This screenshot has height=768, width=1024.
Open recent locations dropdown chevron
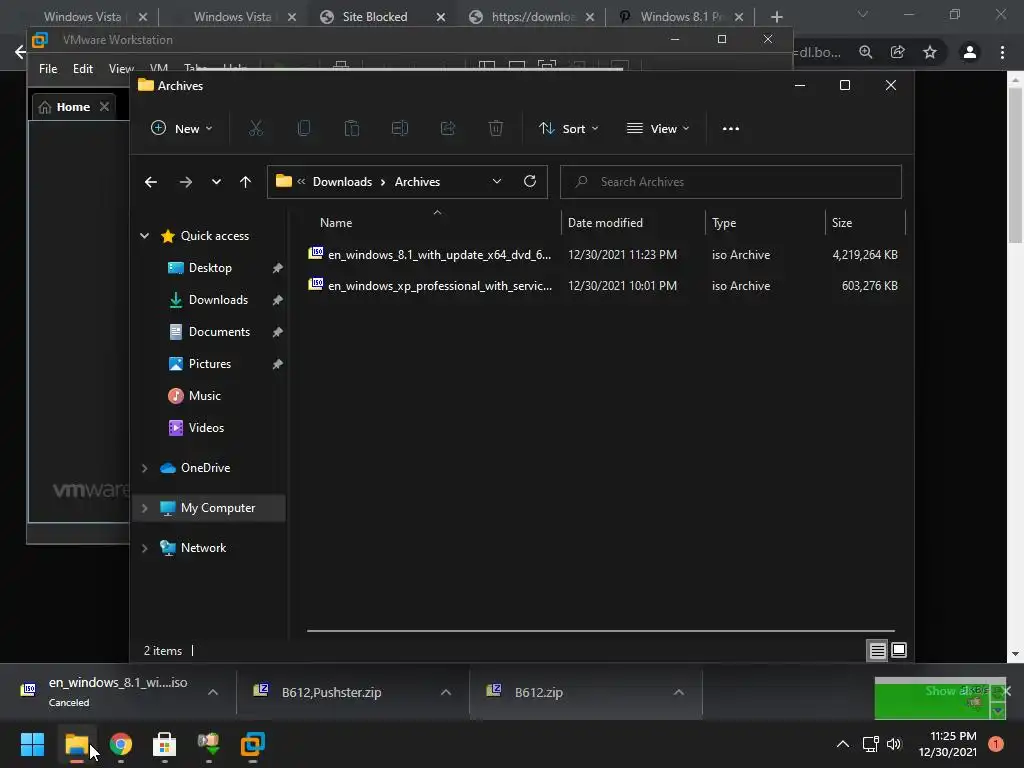(x=216, y=182)
